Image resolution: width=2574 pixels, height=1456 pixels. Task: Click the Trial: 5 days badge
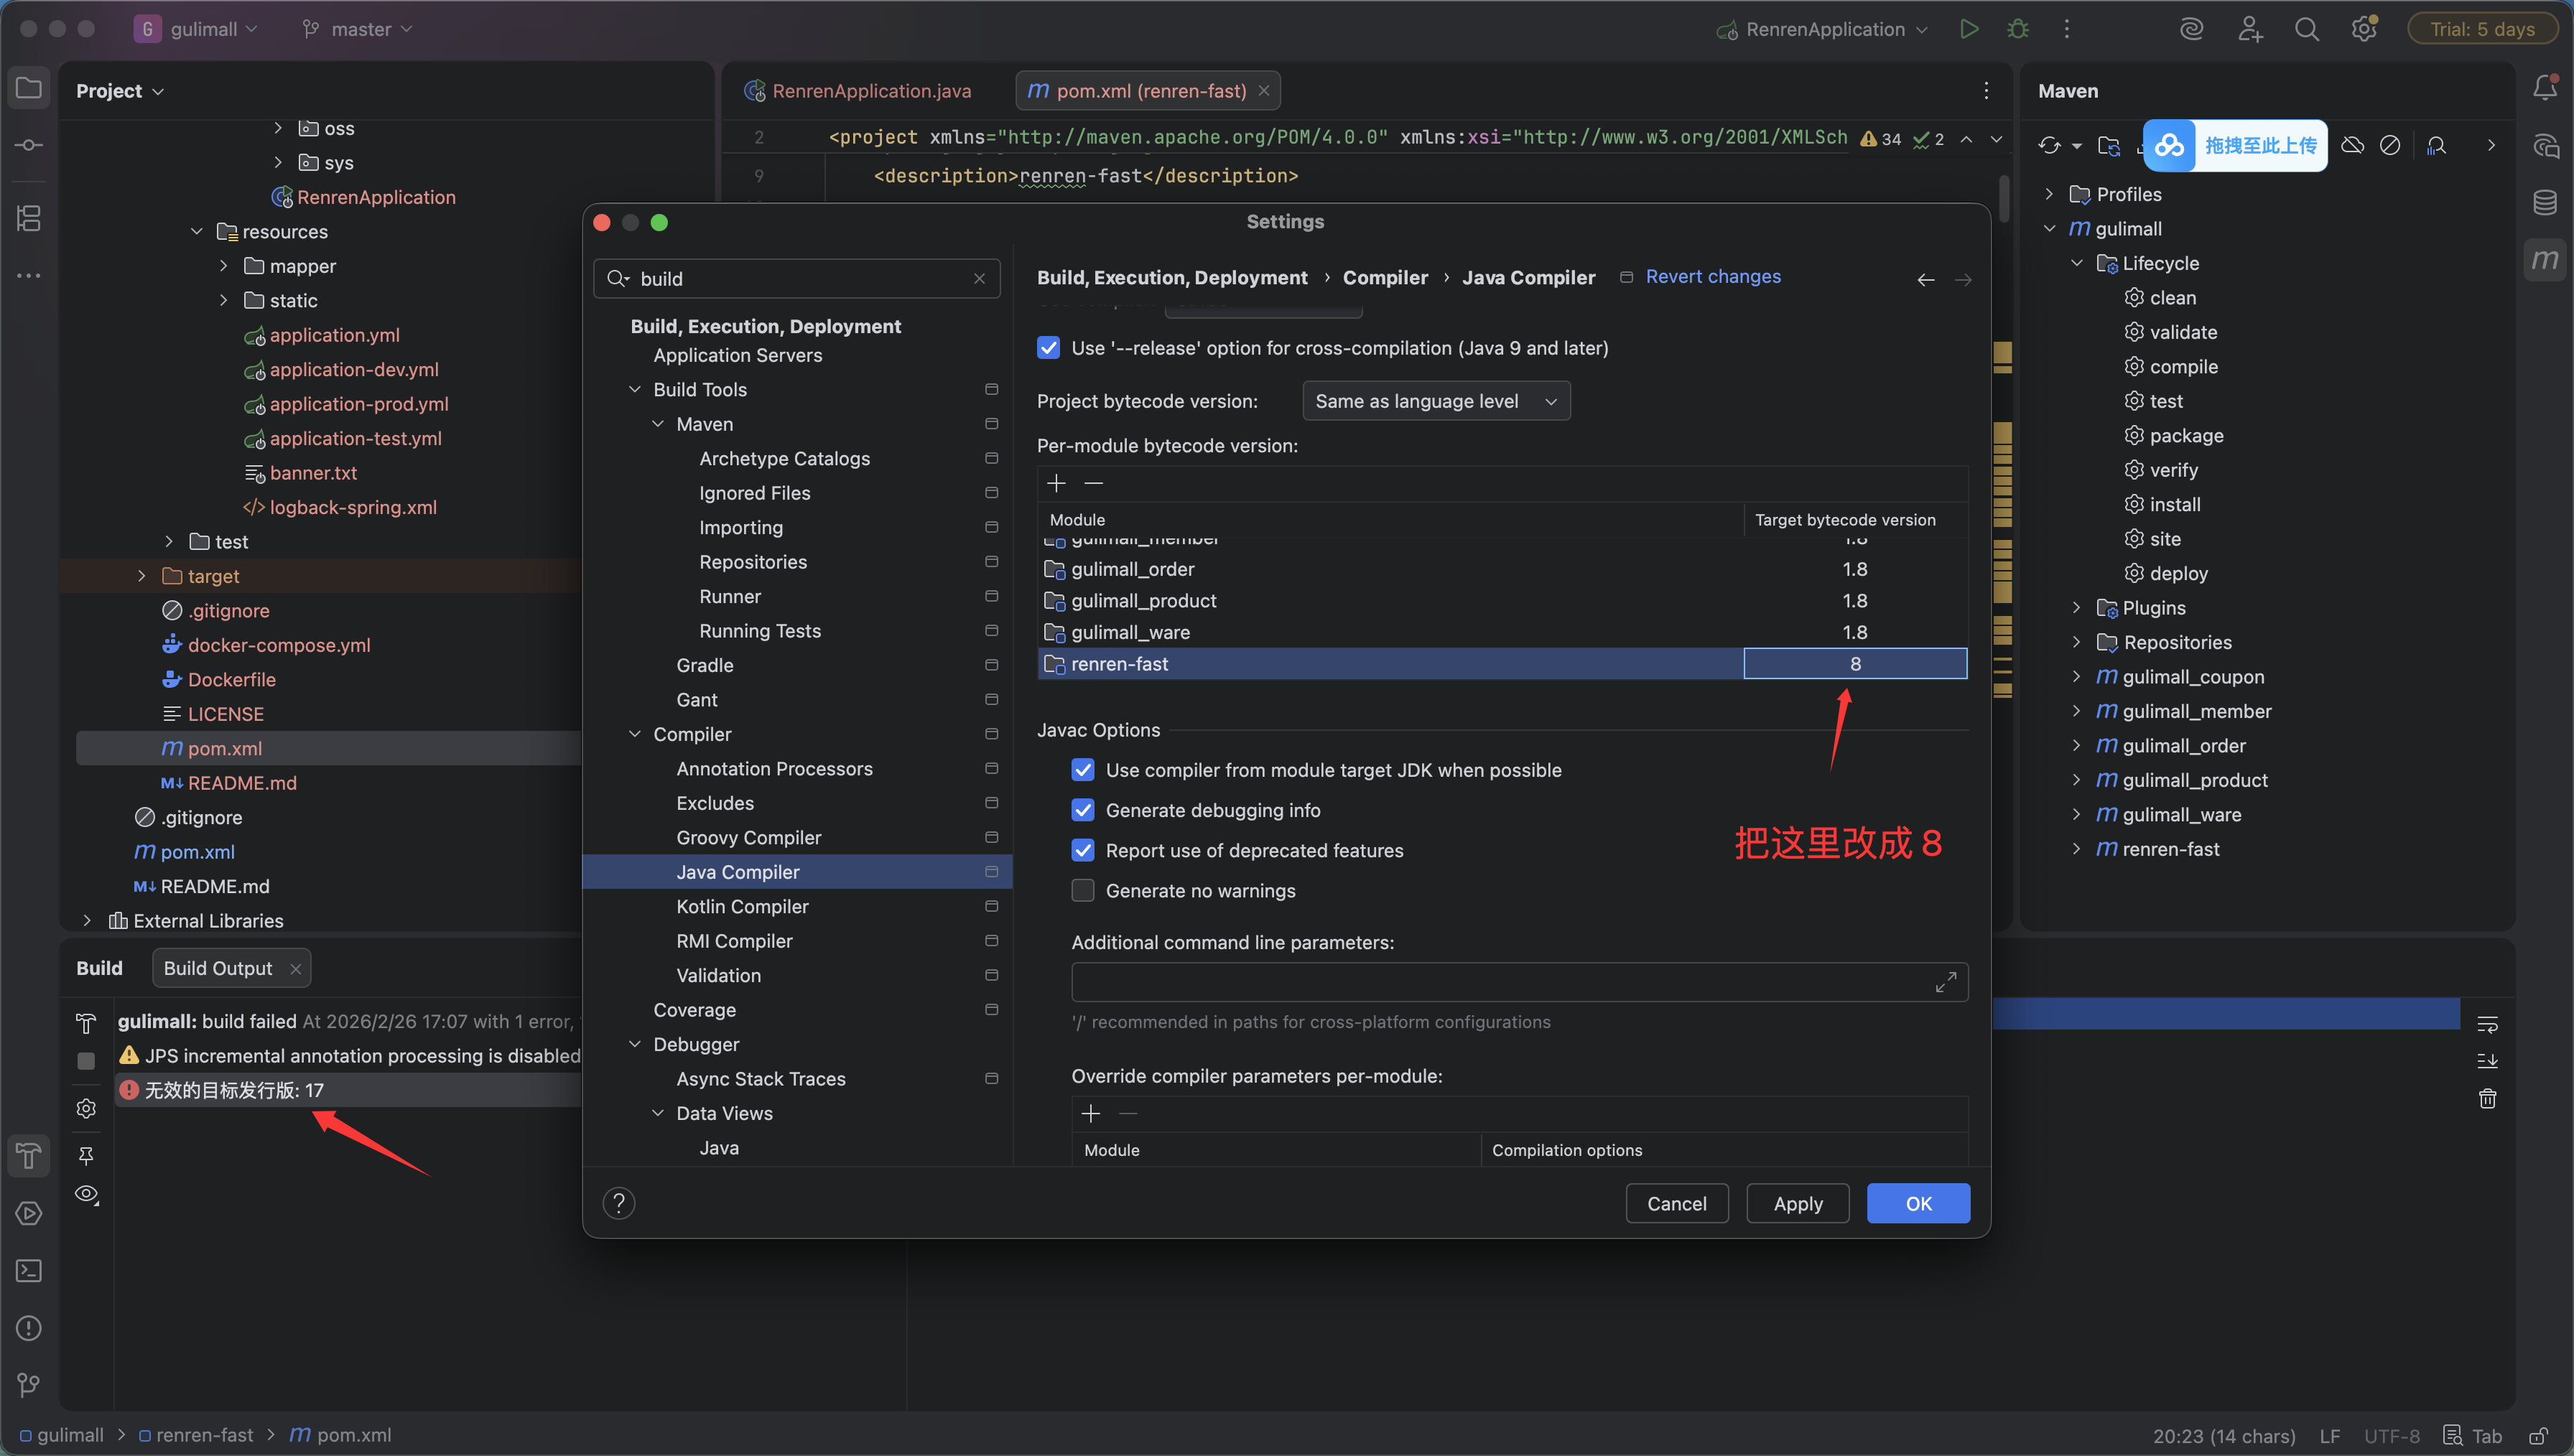2482,29
